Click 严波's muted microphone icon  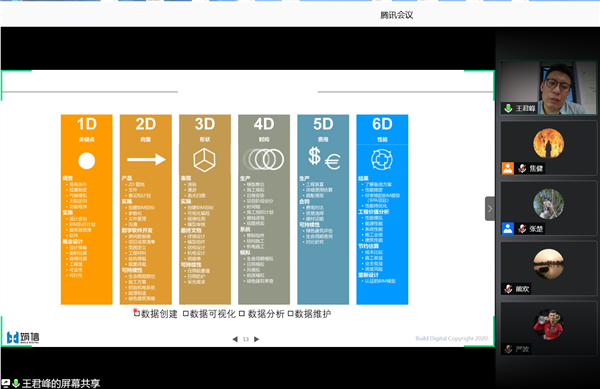click(x=508, y=349)
